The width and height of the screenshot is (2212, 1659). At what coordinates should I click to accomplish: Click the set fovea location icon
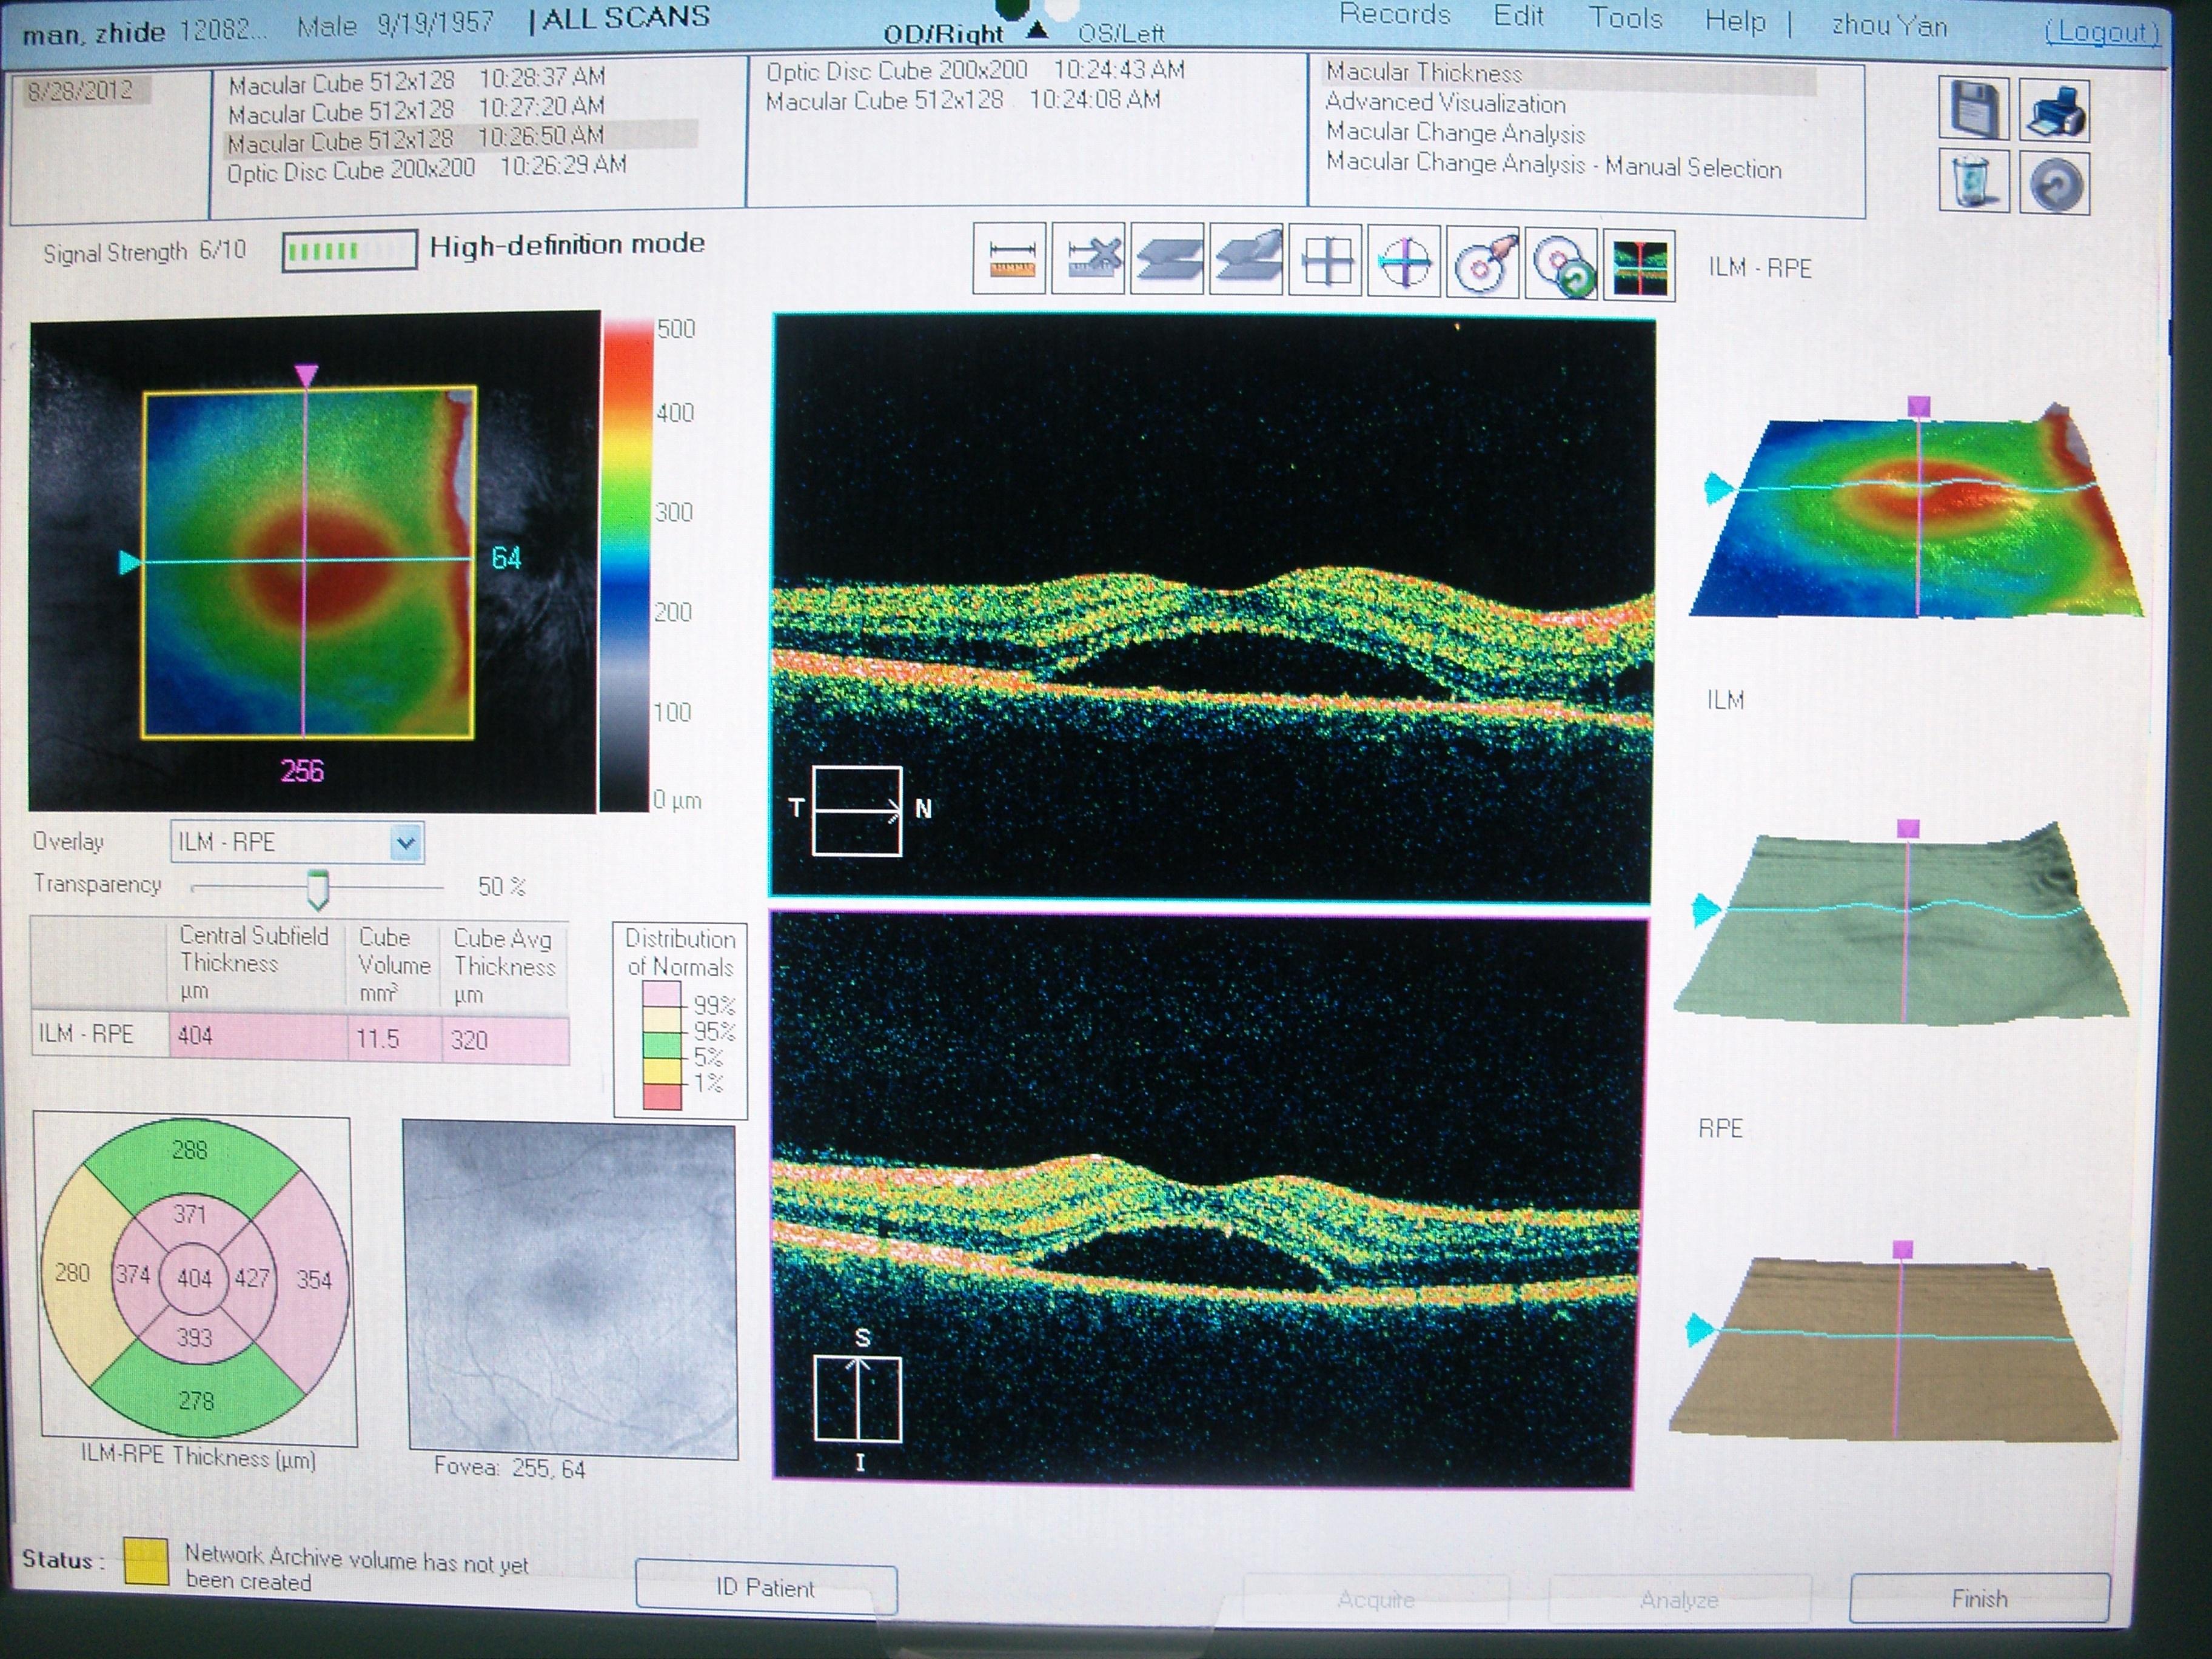[x=1484, y=263]
